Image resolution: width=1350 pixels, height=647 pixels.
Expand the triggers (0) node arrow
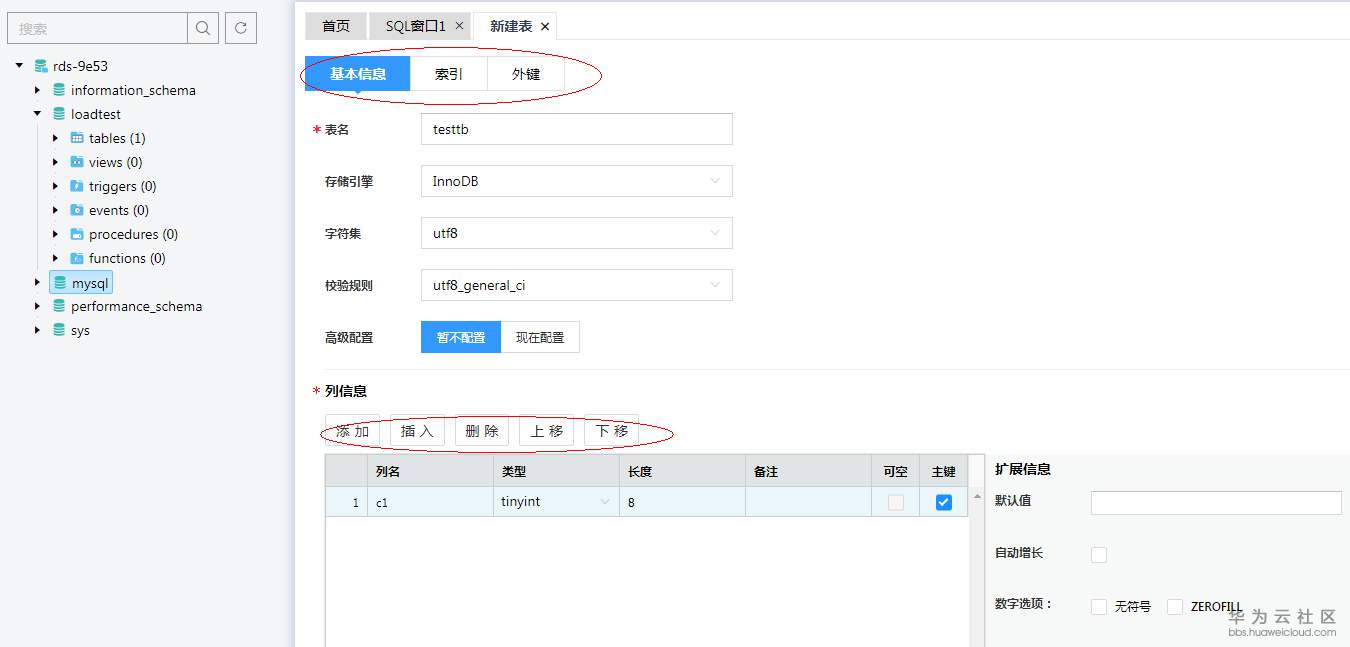pos(55,186)
